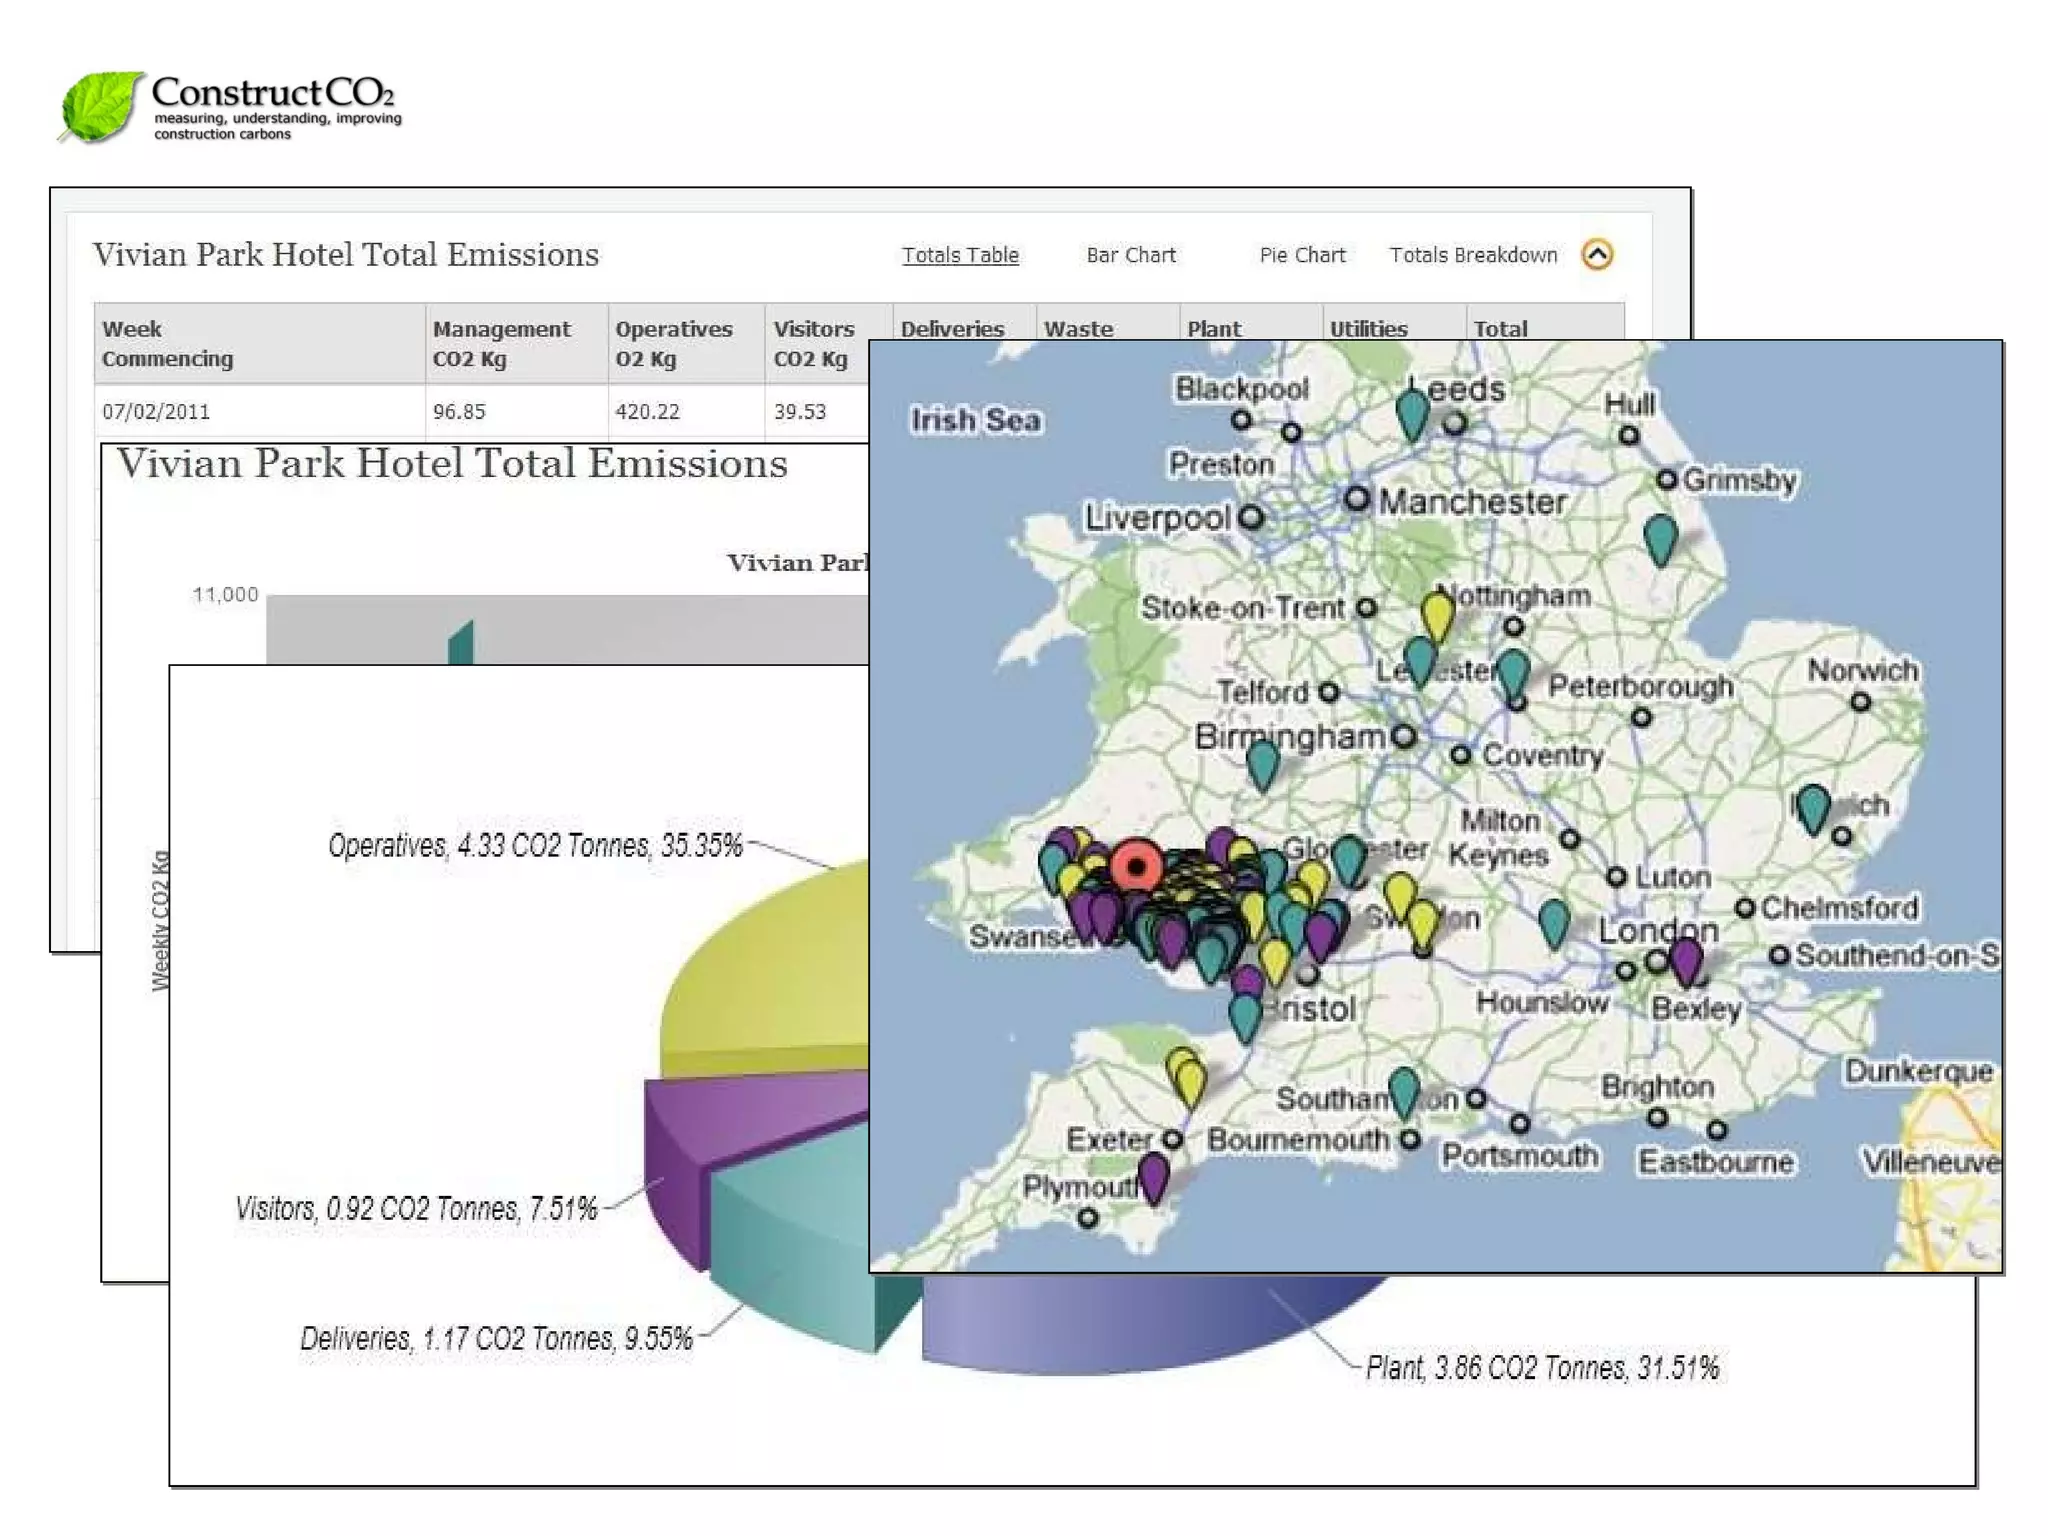The height and width of the screenshot is (1536, 2048).
Task: Switch to the Bar Chart view
Action: pyautogui.click(x=1131, y=255)
